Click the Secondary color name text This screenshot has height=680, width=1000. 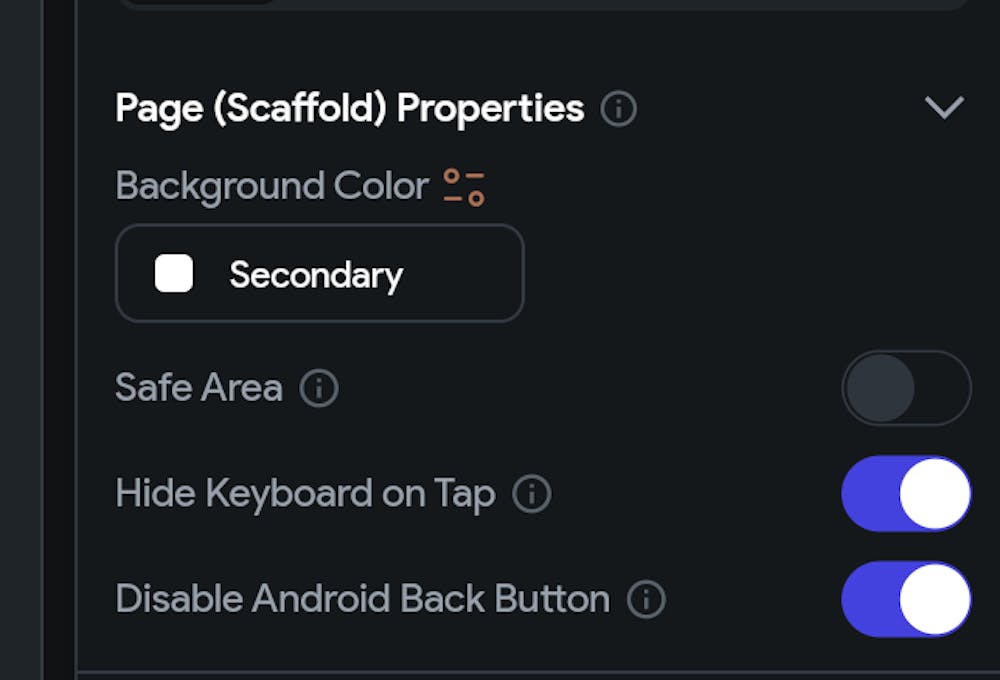tap(316, 274)
